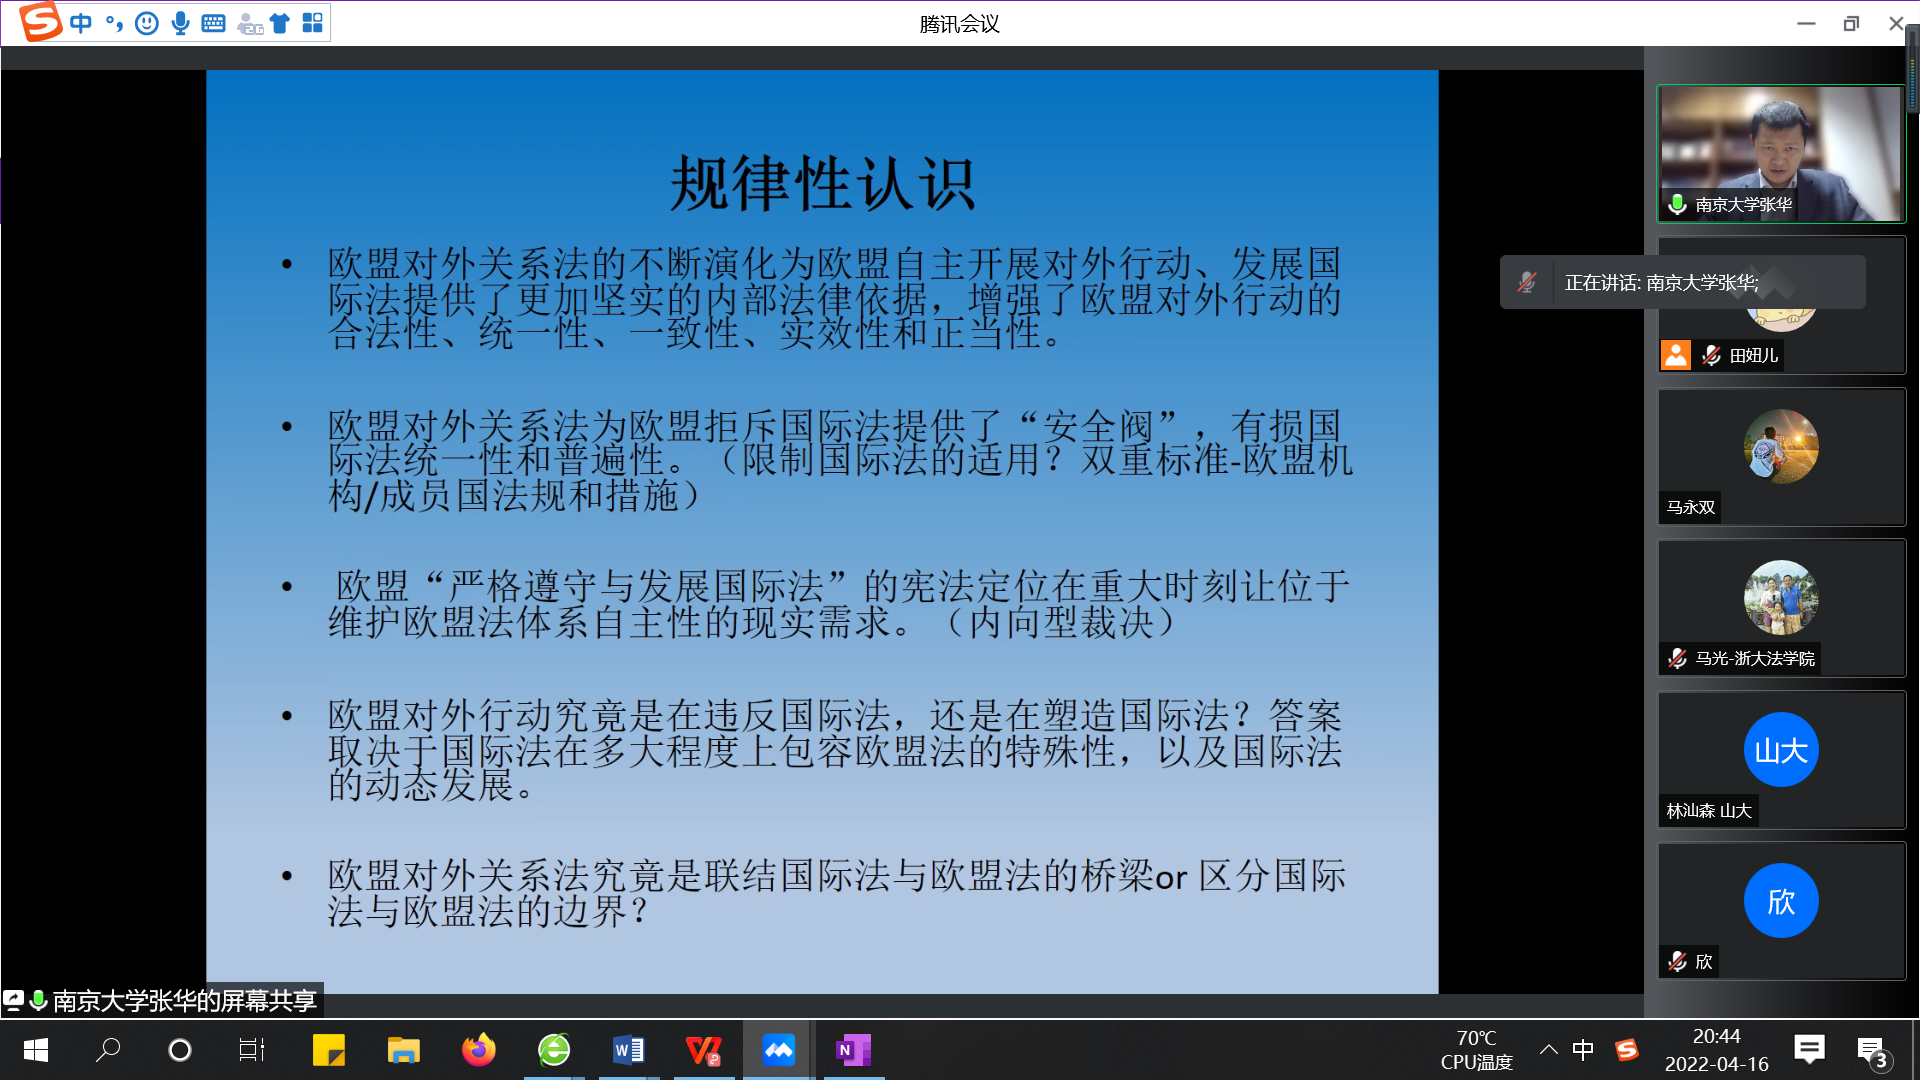Open Sogou emoji panel icon

[x=147, y=22]
